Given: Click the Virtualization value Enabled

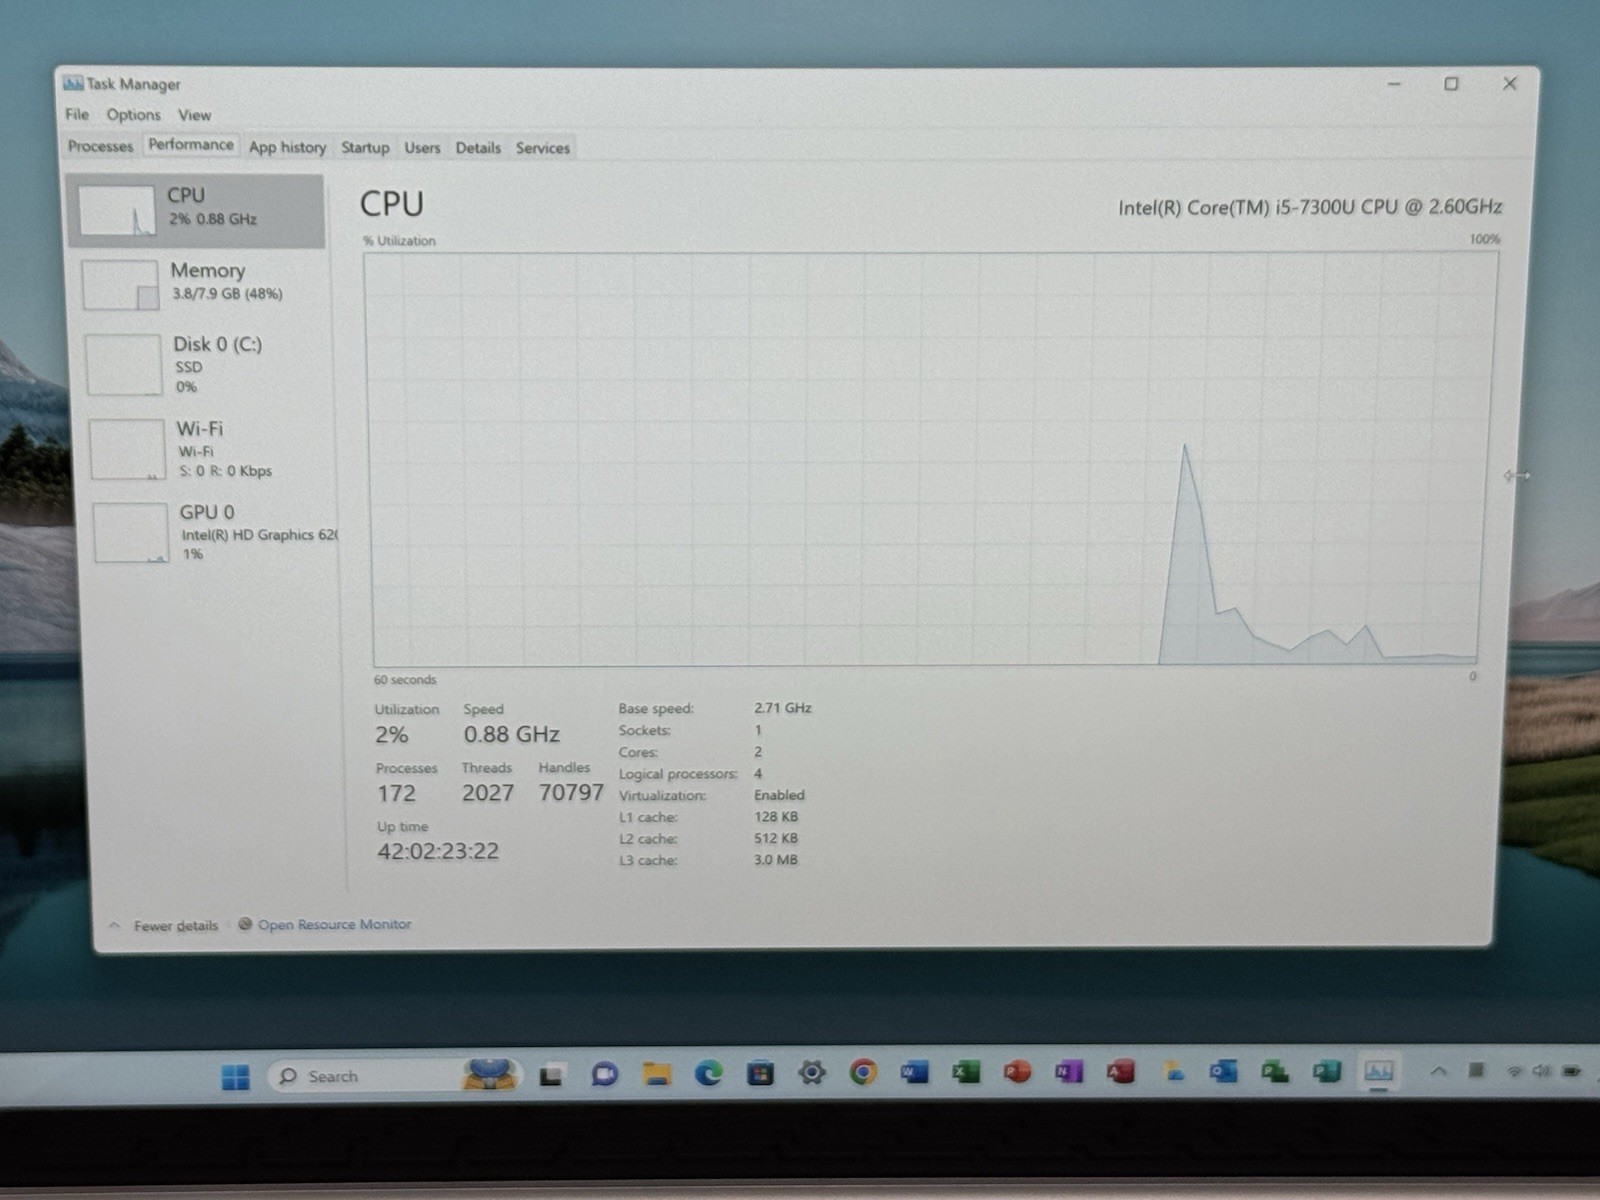Looking at the screenshot, I should [779, 795].
